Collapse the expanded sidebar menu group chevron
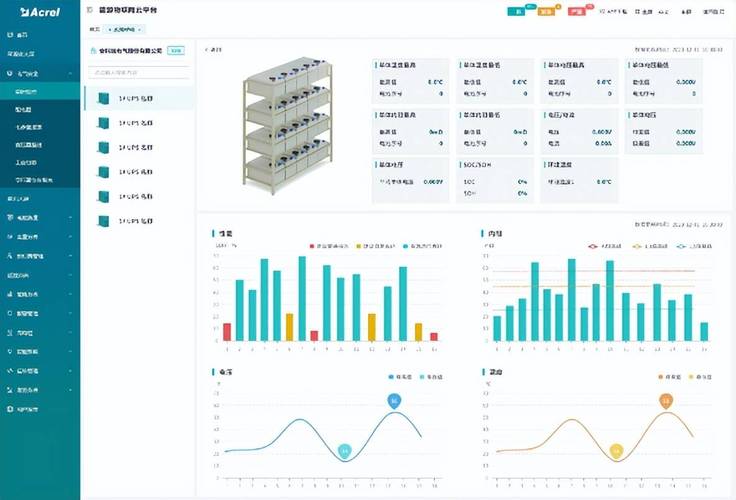This screenshot has height=500, width=736. tap(70, 74)
